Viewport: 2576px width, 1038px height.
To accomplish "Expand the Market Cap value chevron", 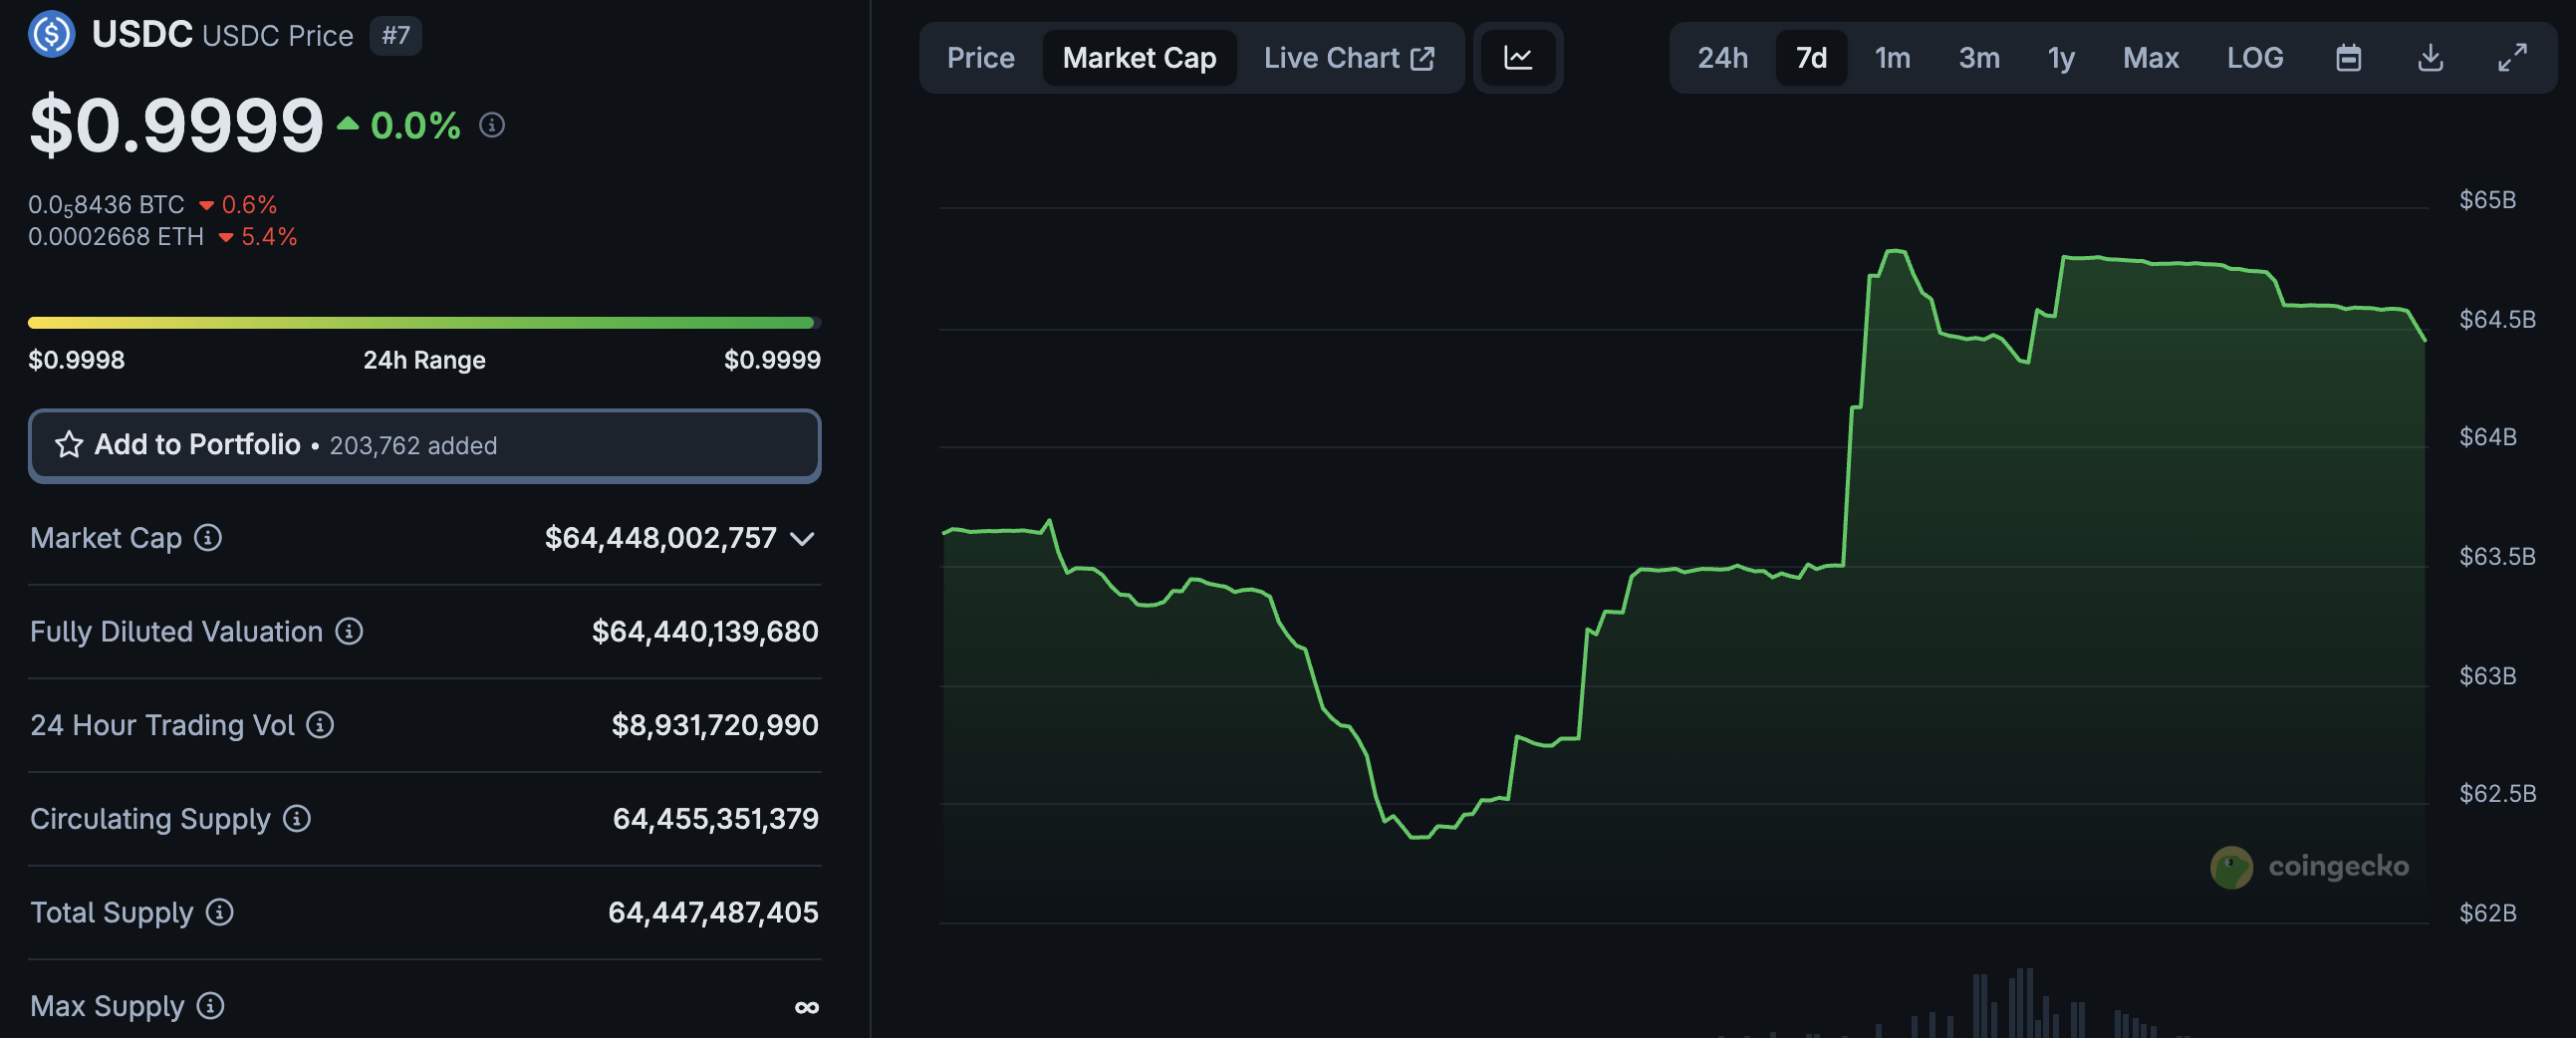I will pyautogui.click(x=802, y=539).
